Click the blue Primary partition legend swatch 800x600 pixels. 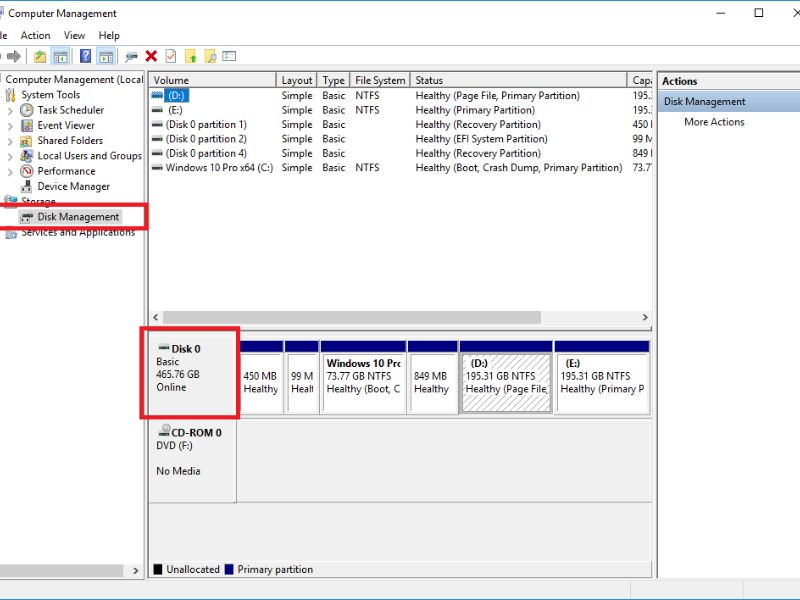pyautogui.click(x=229, y=569)
